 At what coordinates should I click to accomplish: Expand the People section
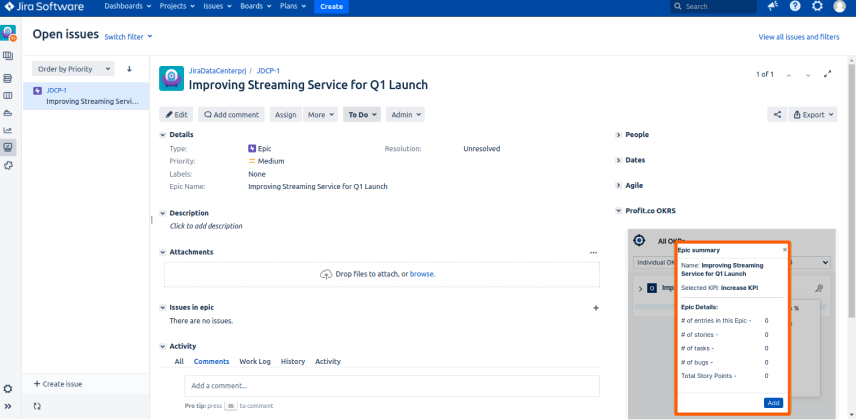tap(619, 135)
